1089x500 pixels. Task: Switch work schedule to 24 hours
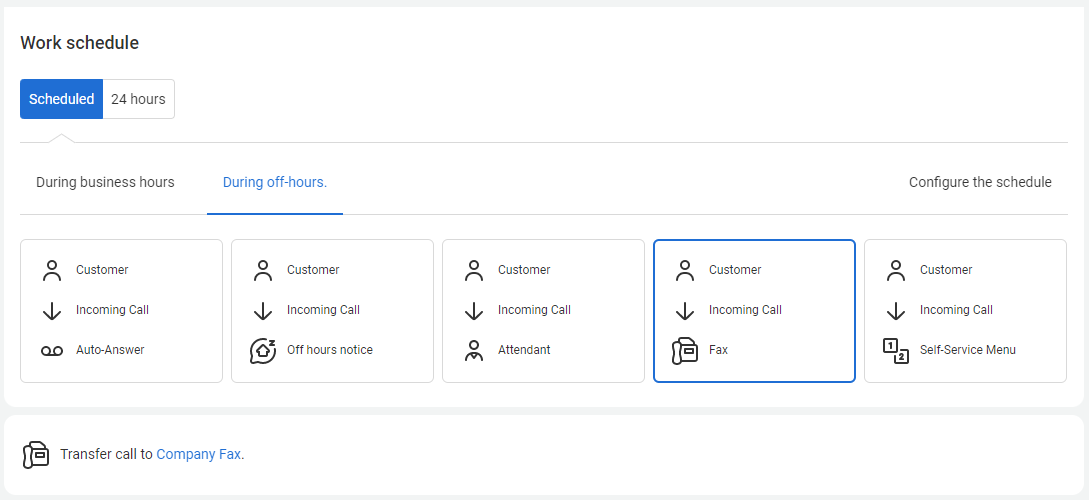point(138,99)
